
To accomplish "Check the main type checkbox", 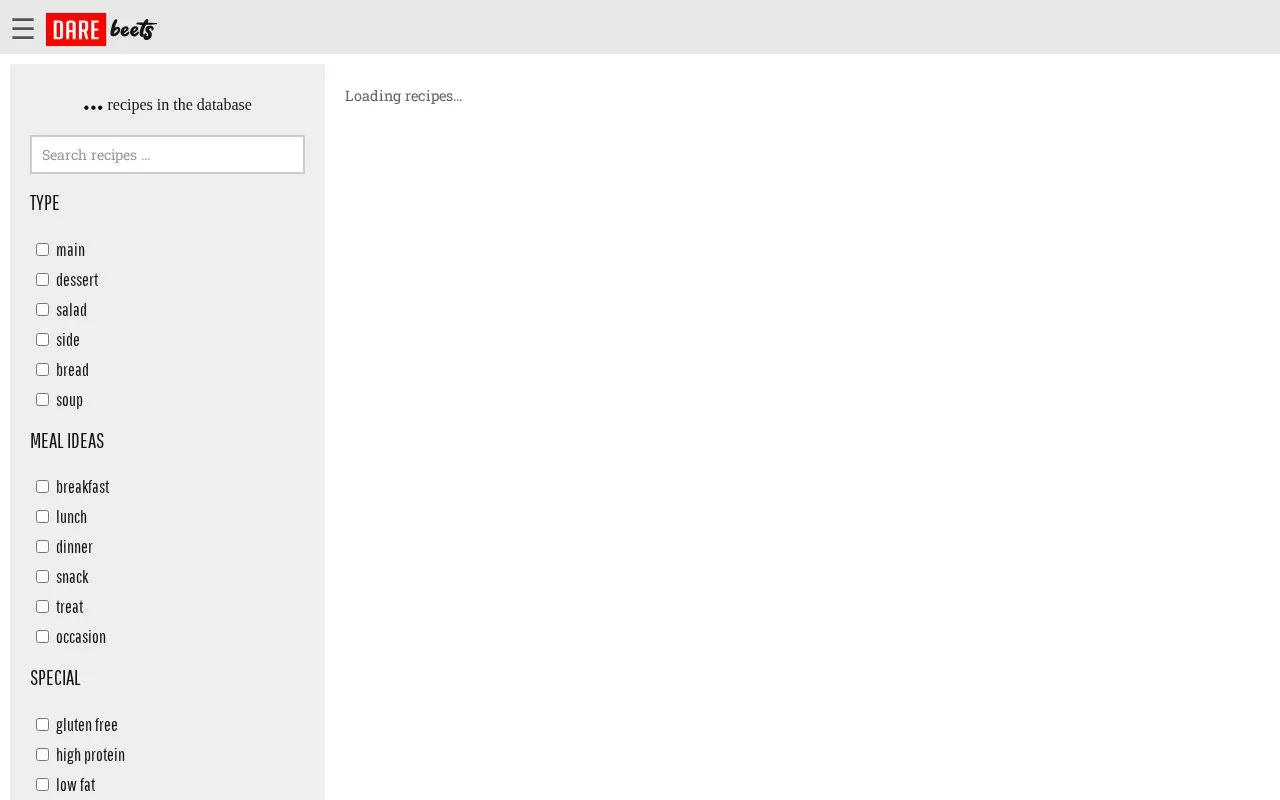I will (x=42, y=249).
